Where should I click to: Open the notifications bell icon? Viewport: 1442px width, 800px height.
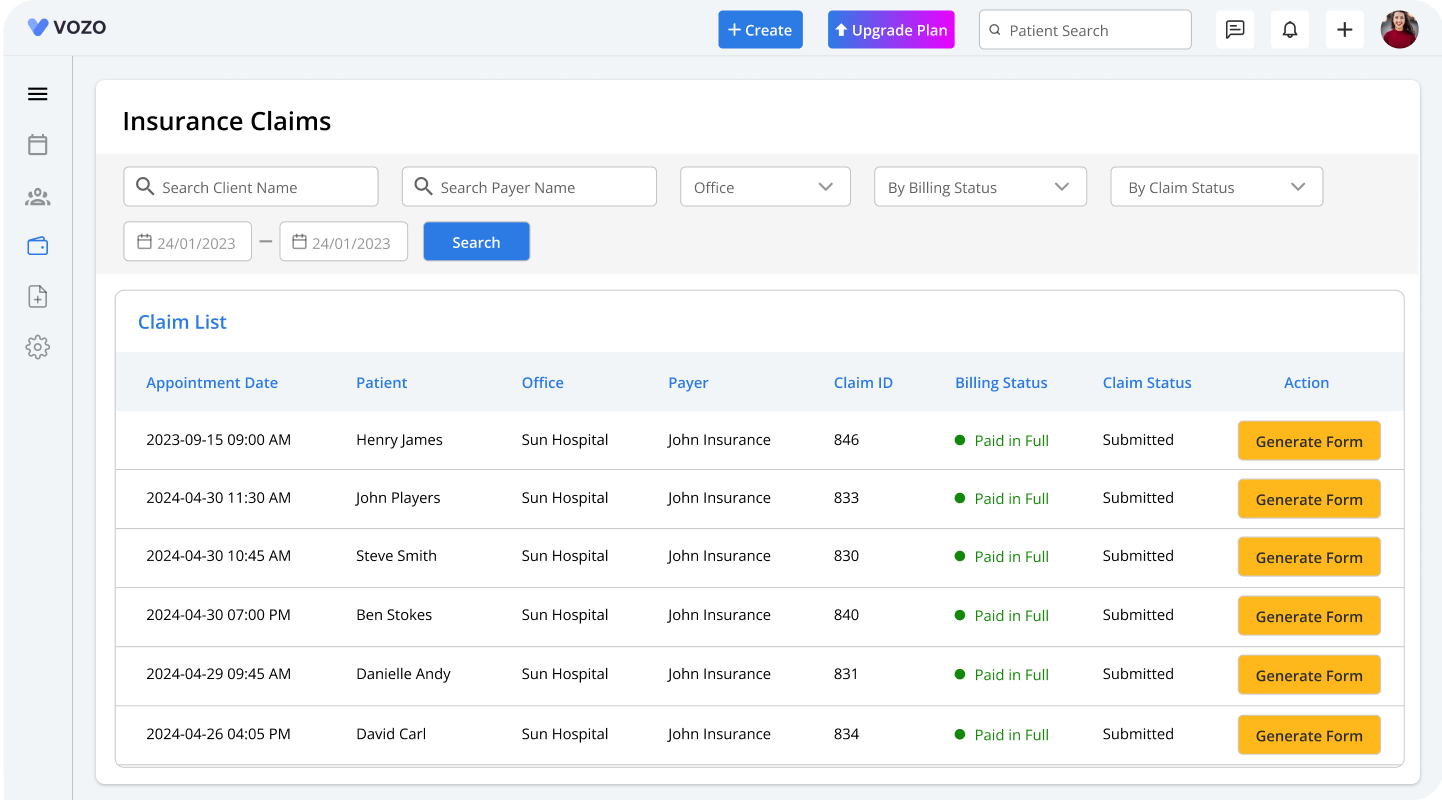(x=1290, y=30)
